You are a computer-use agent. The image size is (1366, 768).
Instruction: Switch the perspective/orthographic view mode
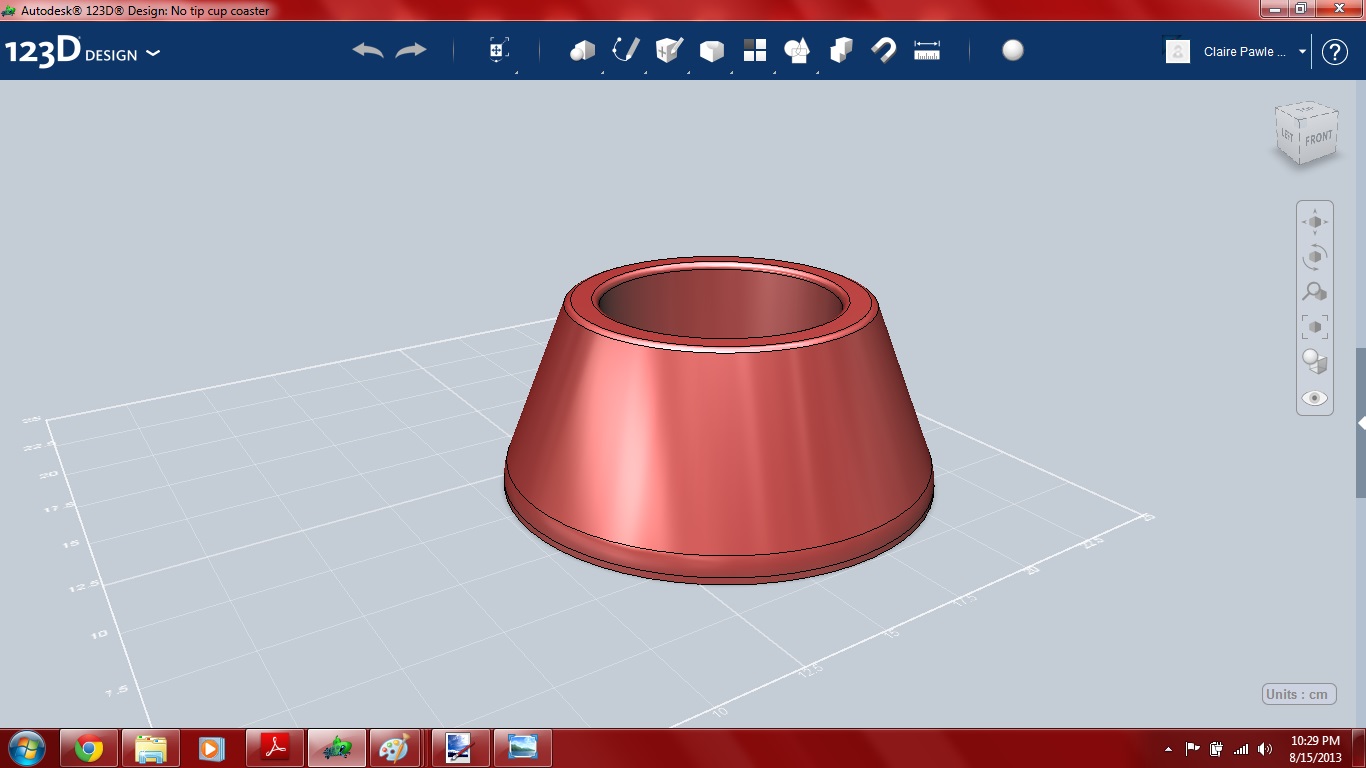tap(1315, 362)
